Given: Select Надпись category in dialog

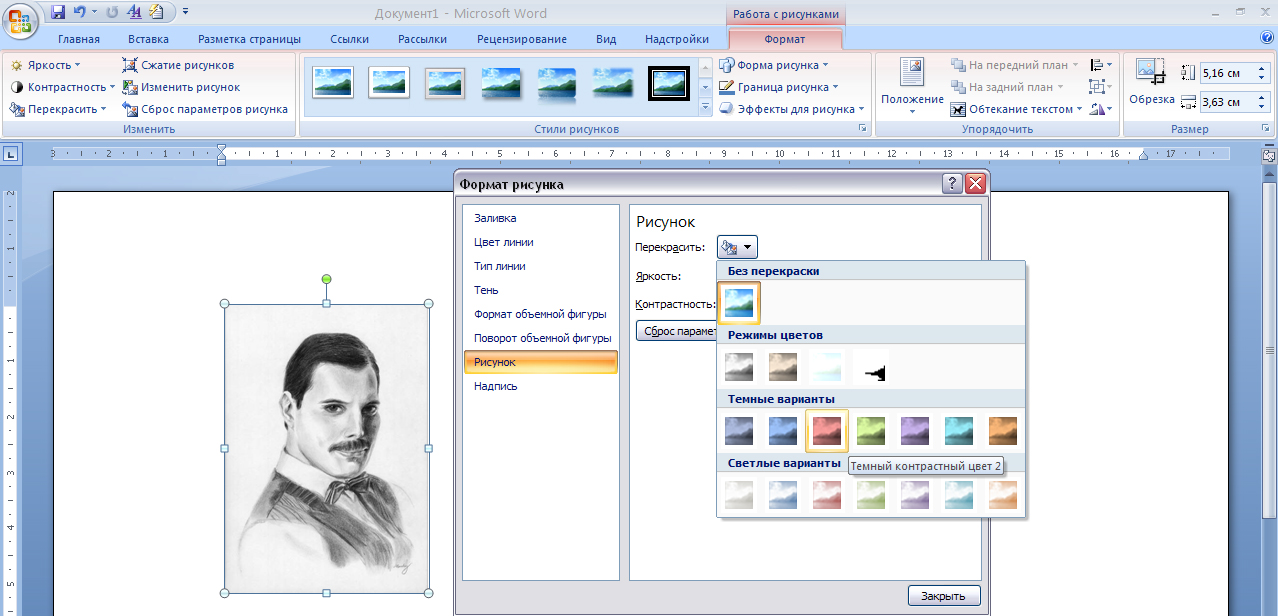Looking at the screenshot, I should [x=541, y=386].
